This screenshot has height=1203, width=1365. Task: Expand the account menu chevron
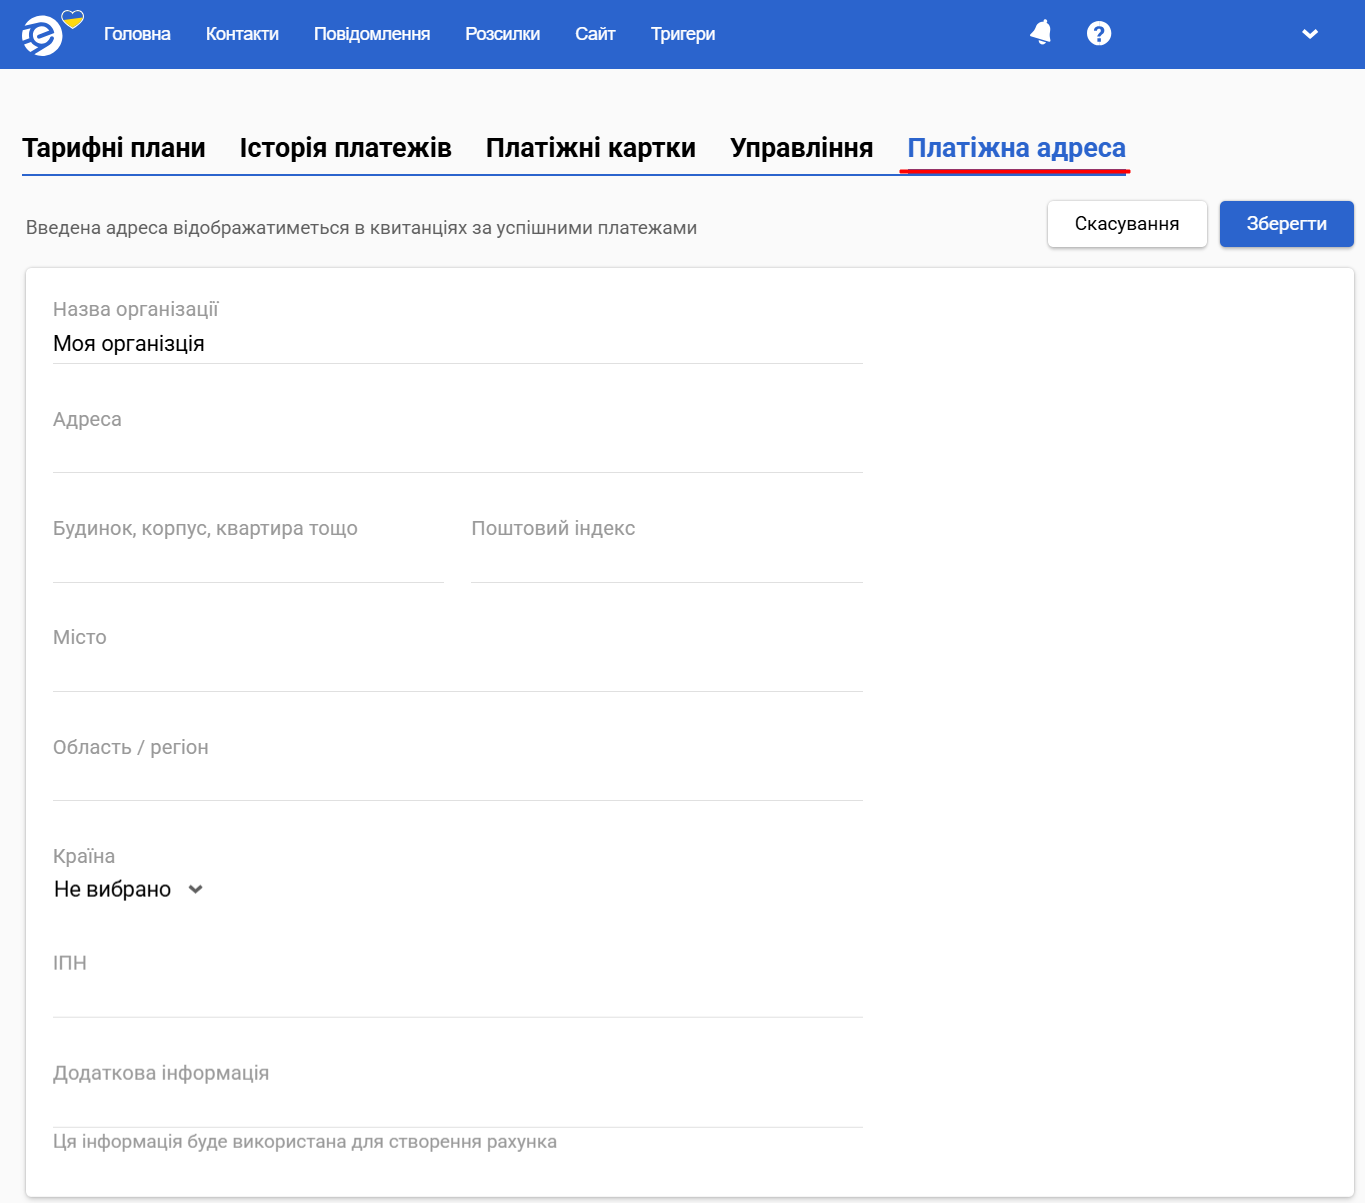[1310, 34]
